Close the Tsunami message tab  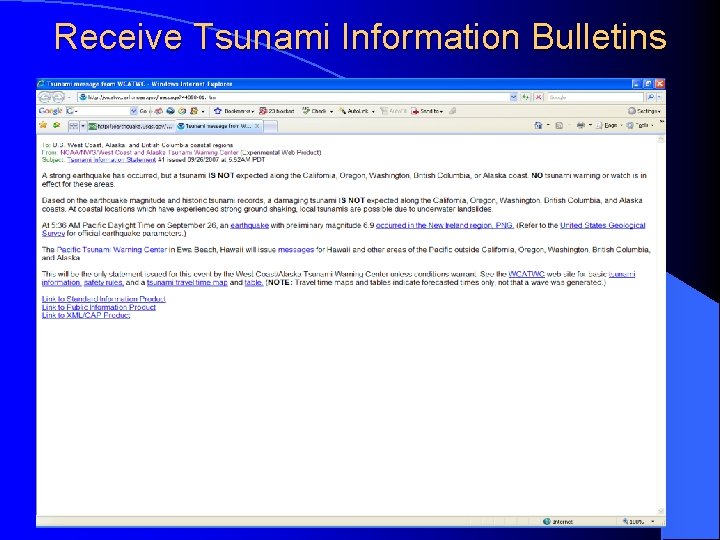coord(257,126)
